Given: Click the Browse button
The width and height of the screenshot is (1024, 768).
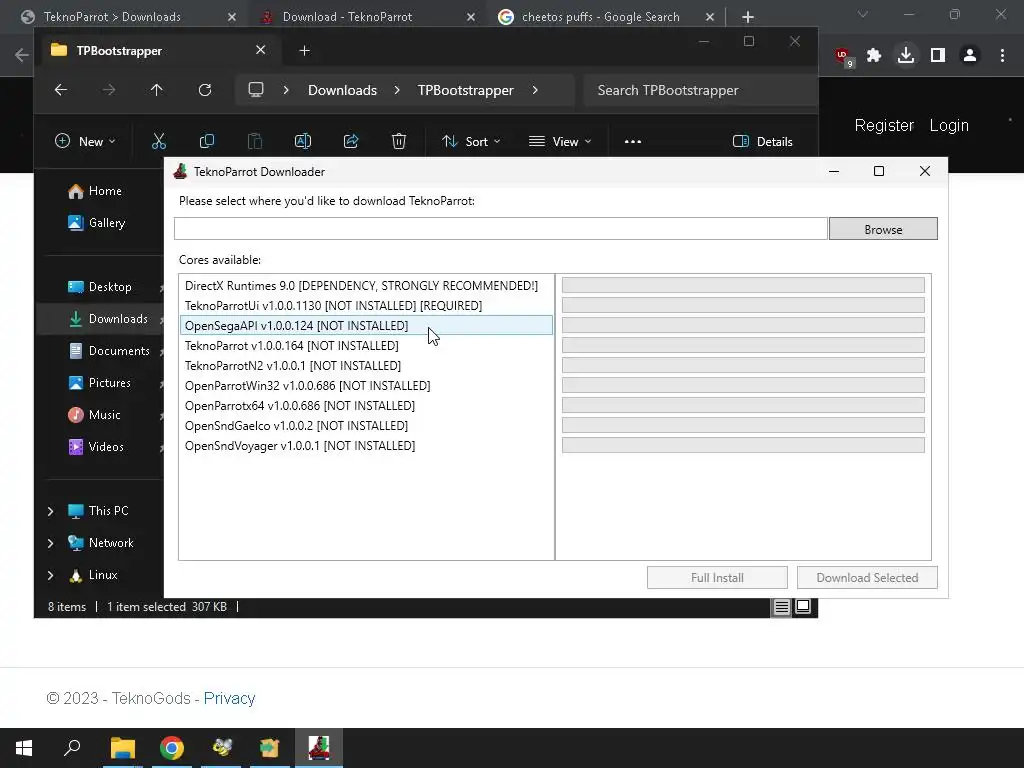Looking at the screenshot, I should pyautogui.click(x=883, y=229).
